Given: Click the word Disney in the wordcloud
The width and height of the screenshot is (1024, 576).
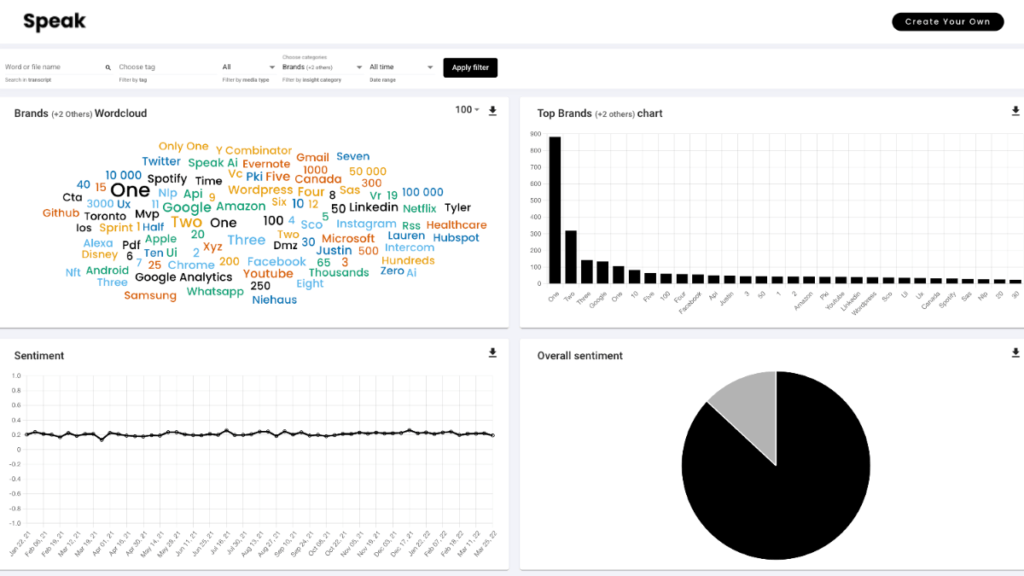Looking at the screenshot, I should pyautogui.click(x=99, y=255).
